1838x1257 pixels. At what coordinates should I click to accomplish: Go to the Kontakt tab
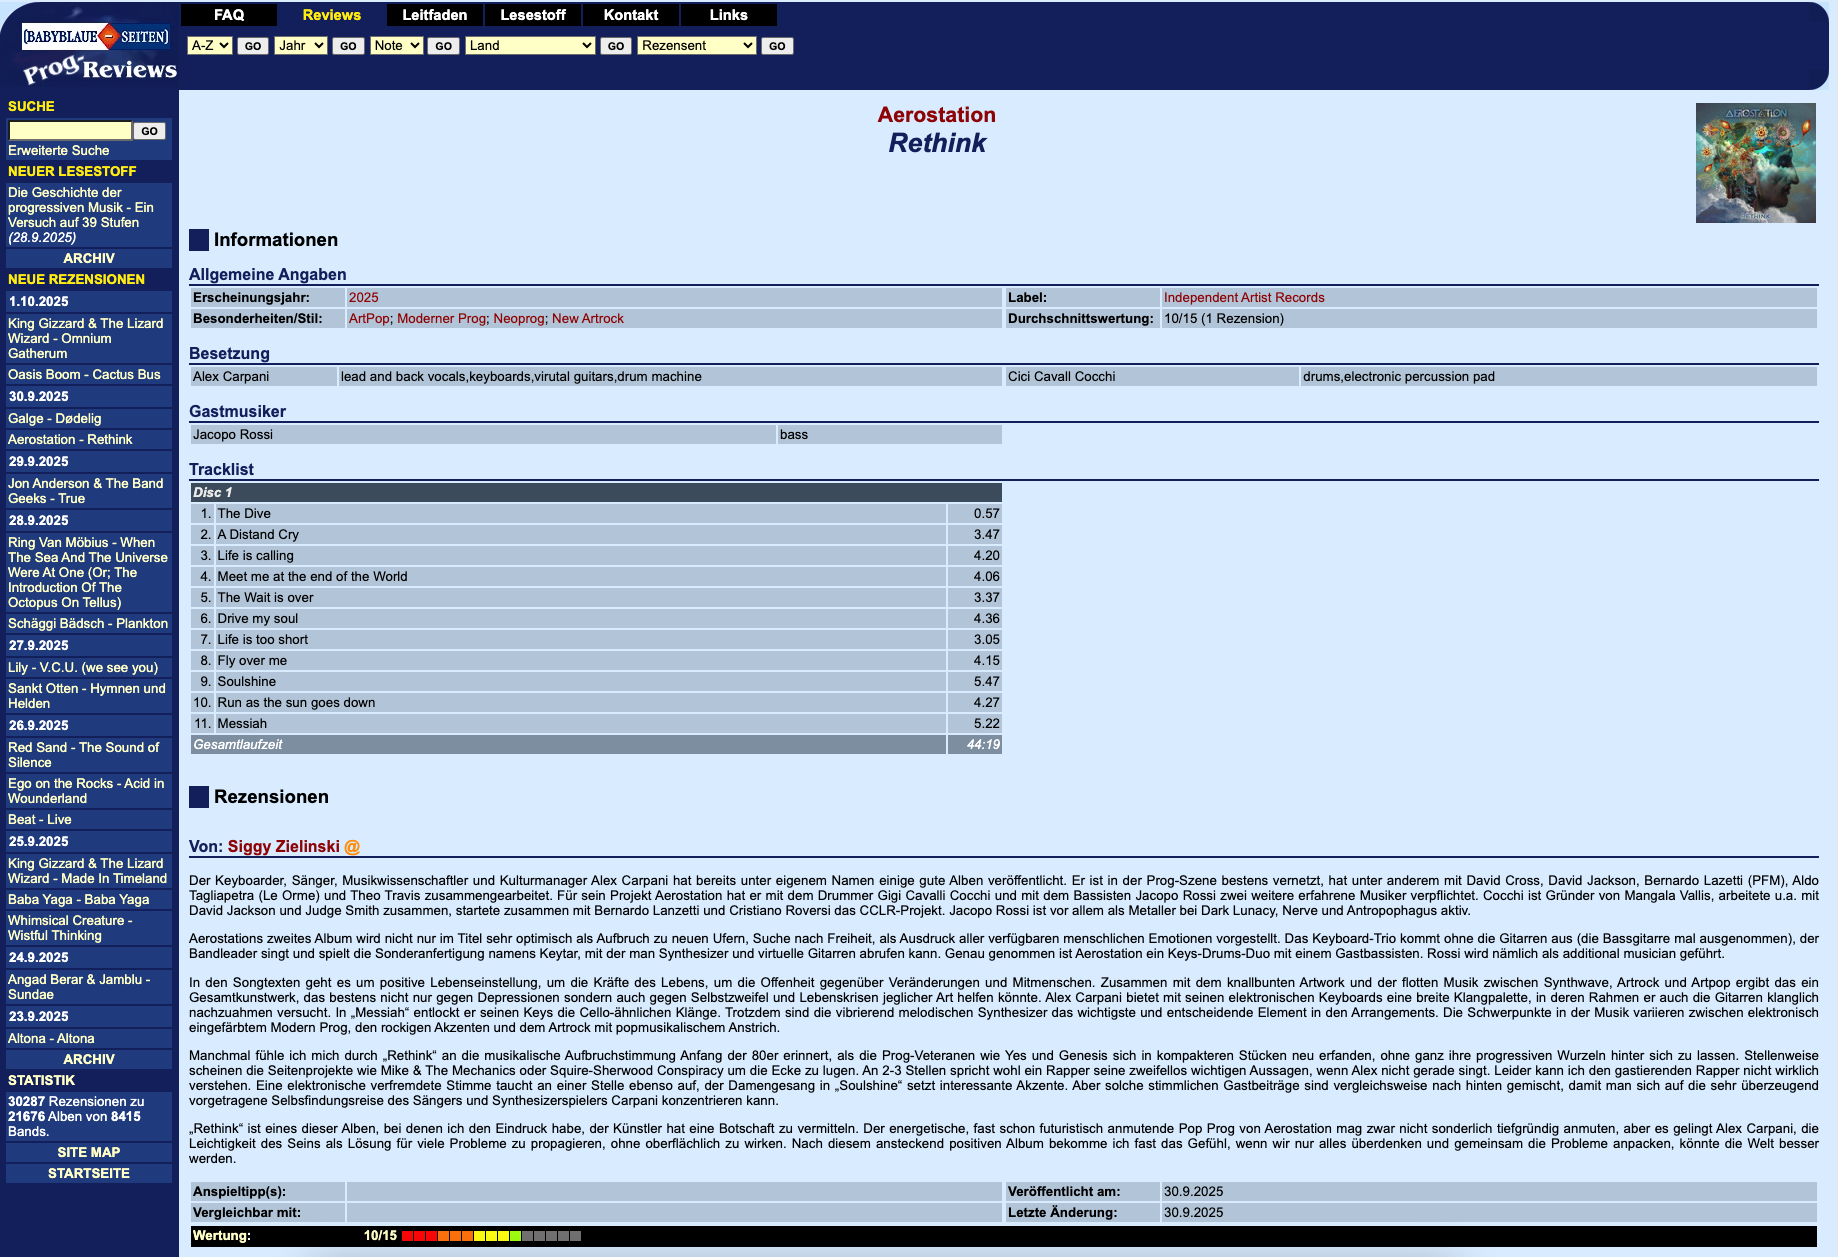point(630,15)
